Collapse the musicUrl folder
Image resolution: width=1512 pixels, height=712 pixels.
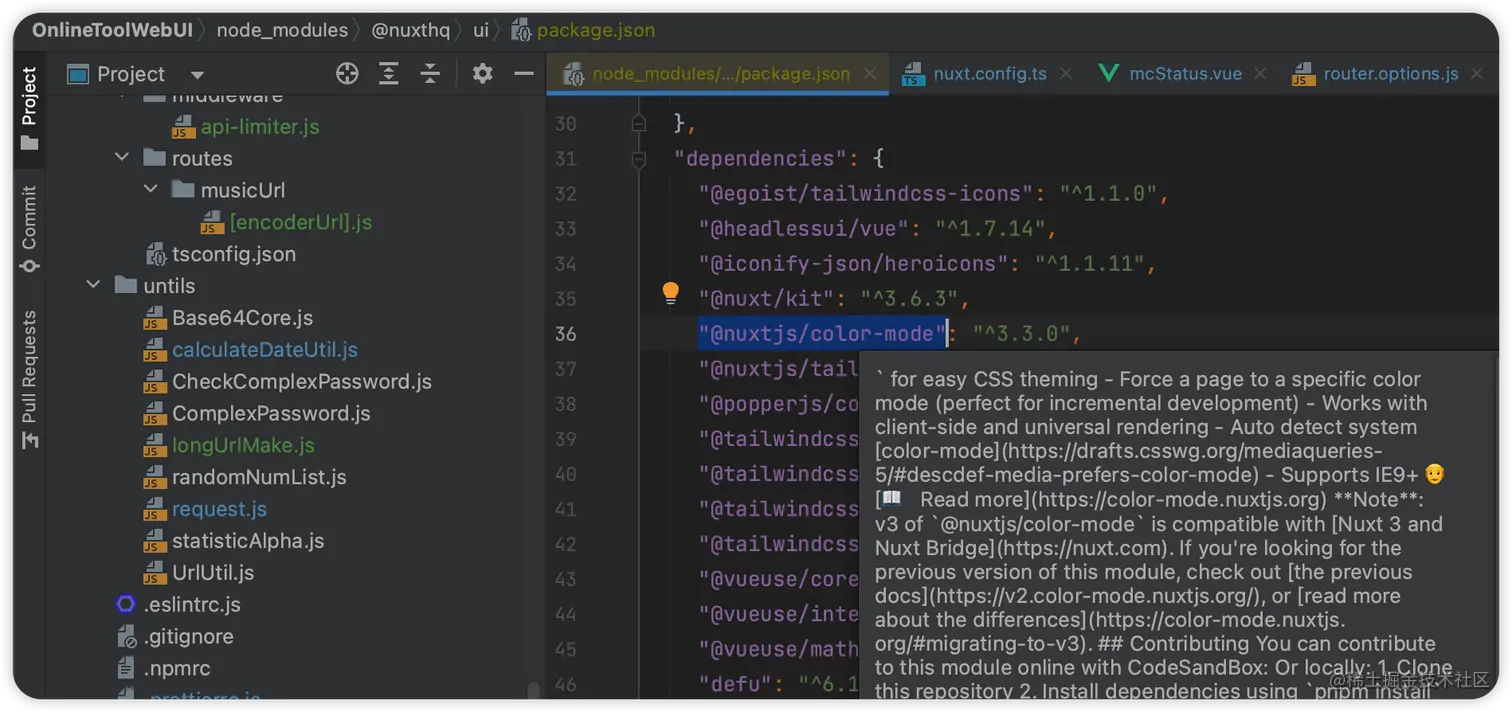[x=151, y=190]
